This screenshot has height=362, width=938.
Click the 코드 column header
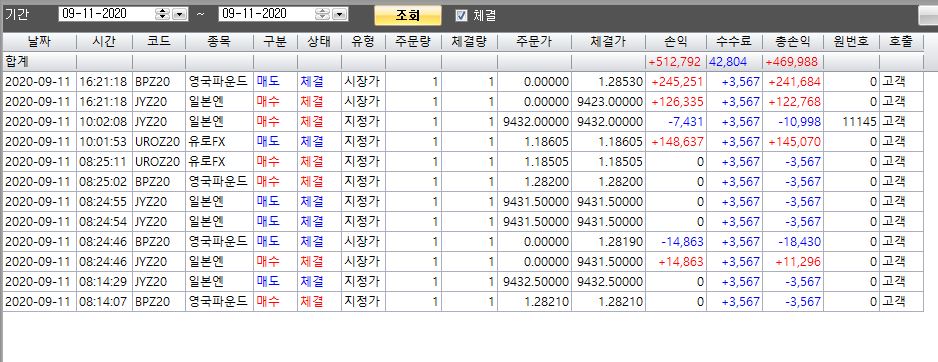pyautogui.click(x=159, y=42)
